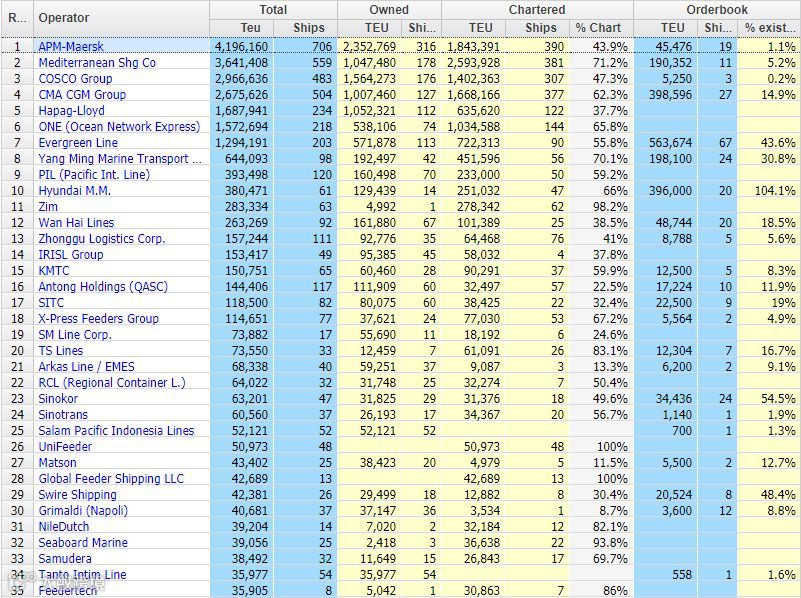
Task: Select Zim chartered percentage 98.2%
Action: click(x=601, y=207)
